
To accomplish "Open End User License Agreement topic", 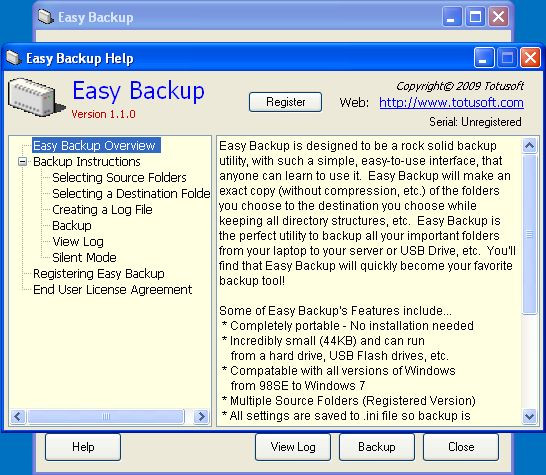I will pos(112,290).
